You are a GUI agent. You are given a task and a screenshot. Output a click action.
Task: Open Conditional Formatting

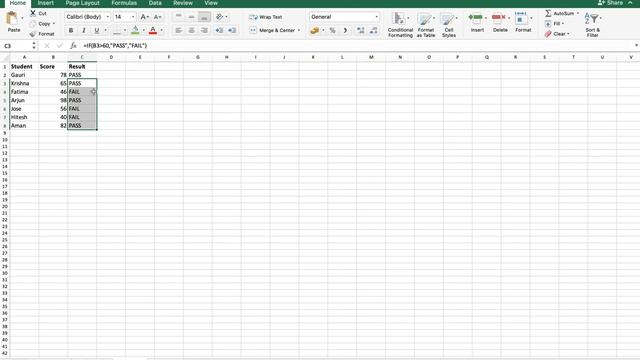click(400, 24)
